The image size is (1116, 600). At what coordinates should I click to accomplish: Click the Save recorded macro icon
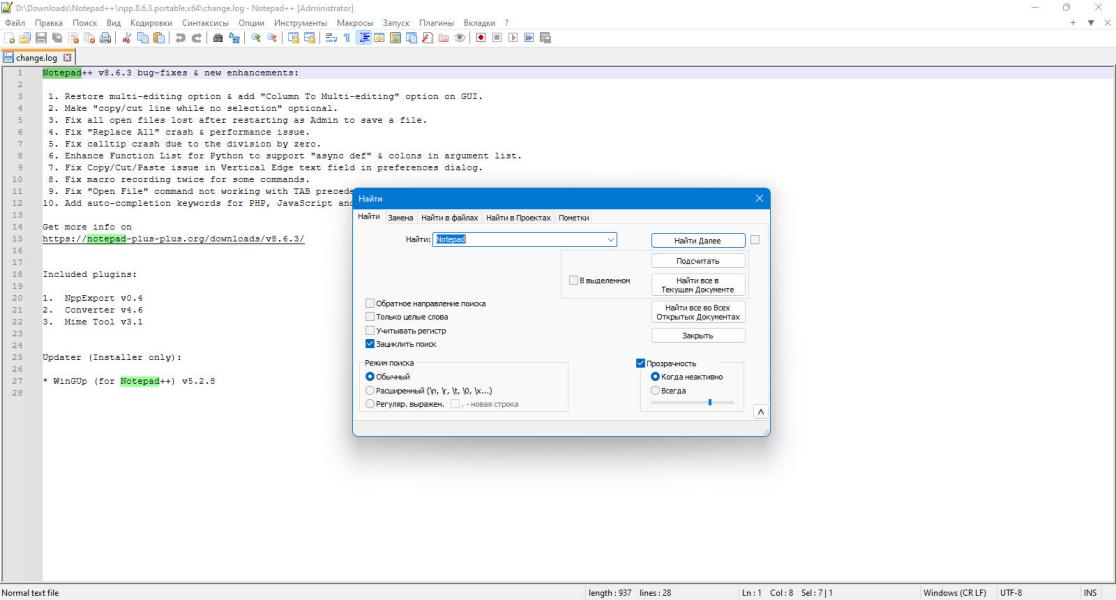546,38
